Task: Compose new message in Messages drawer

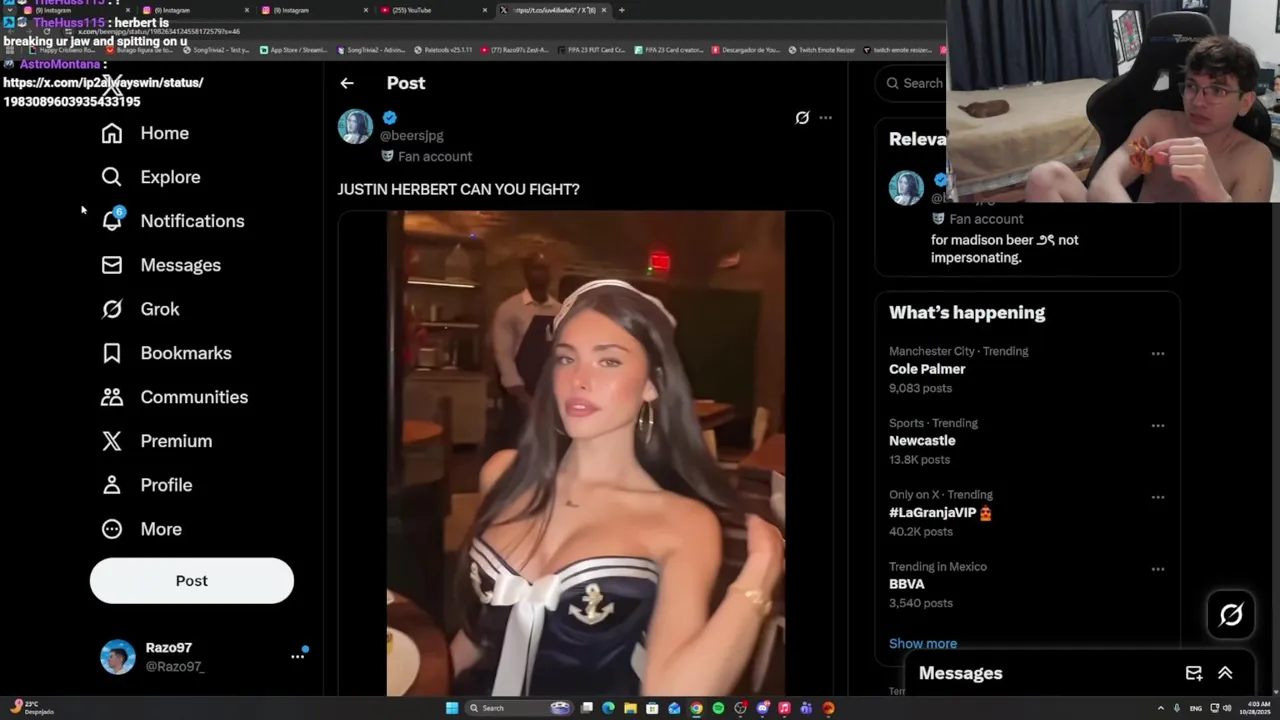Action: pos(1194,673)
